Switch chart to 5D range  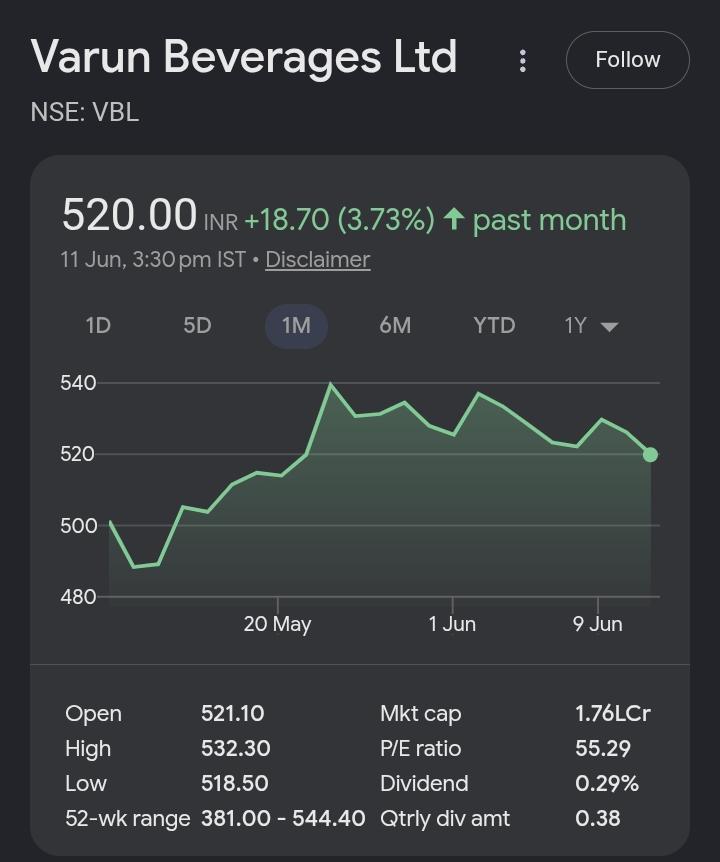pos(197,325)
